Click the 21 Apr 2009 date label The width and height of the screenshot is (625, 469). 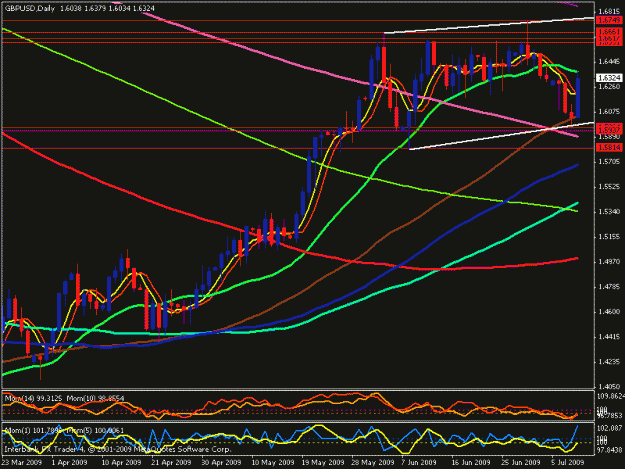171,462
